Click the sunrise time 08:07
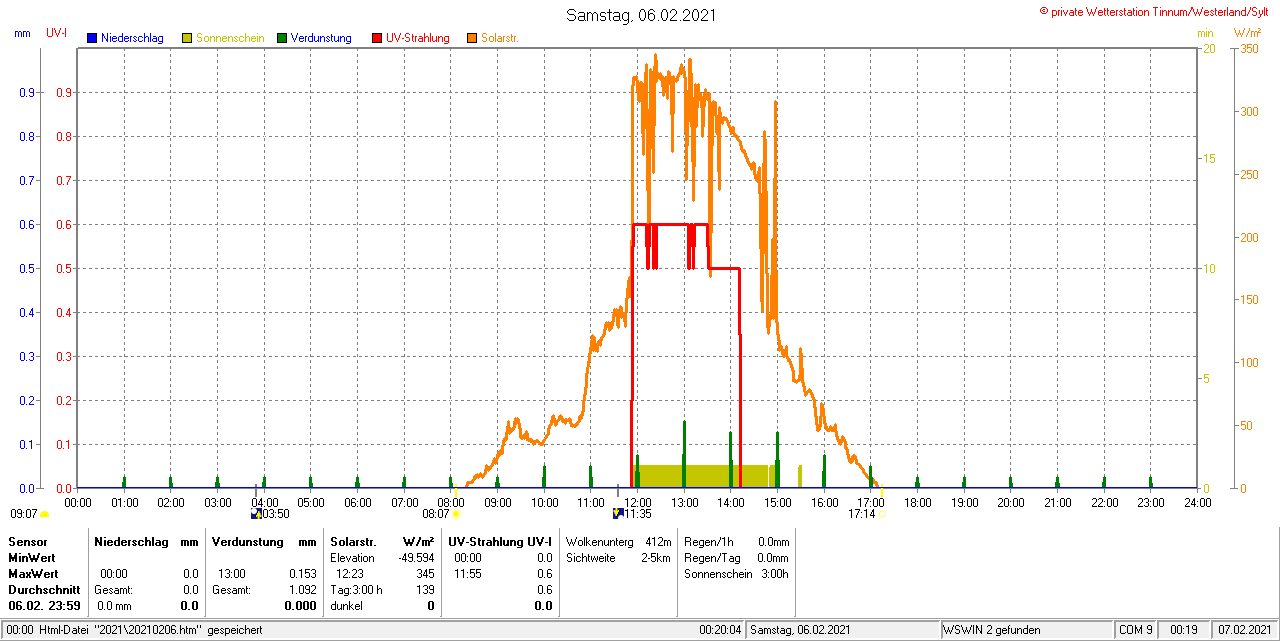This screenshot has height=641, width=1280. tap(436, 514)
